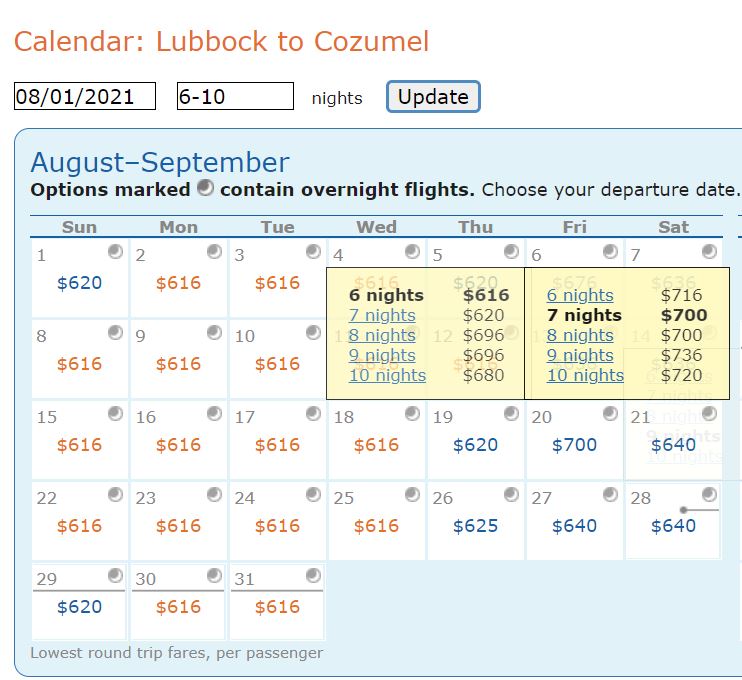Click the departure date field 08/01/2021
The image size is (742, 680).
[x=85, y=97]
